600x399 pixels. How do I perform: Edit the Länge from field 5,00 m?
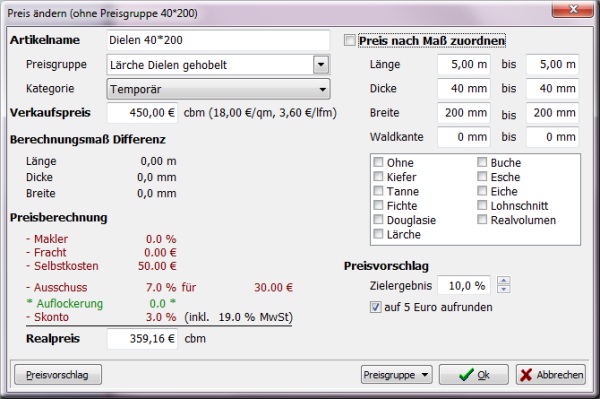point(464,64)
